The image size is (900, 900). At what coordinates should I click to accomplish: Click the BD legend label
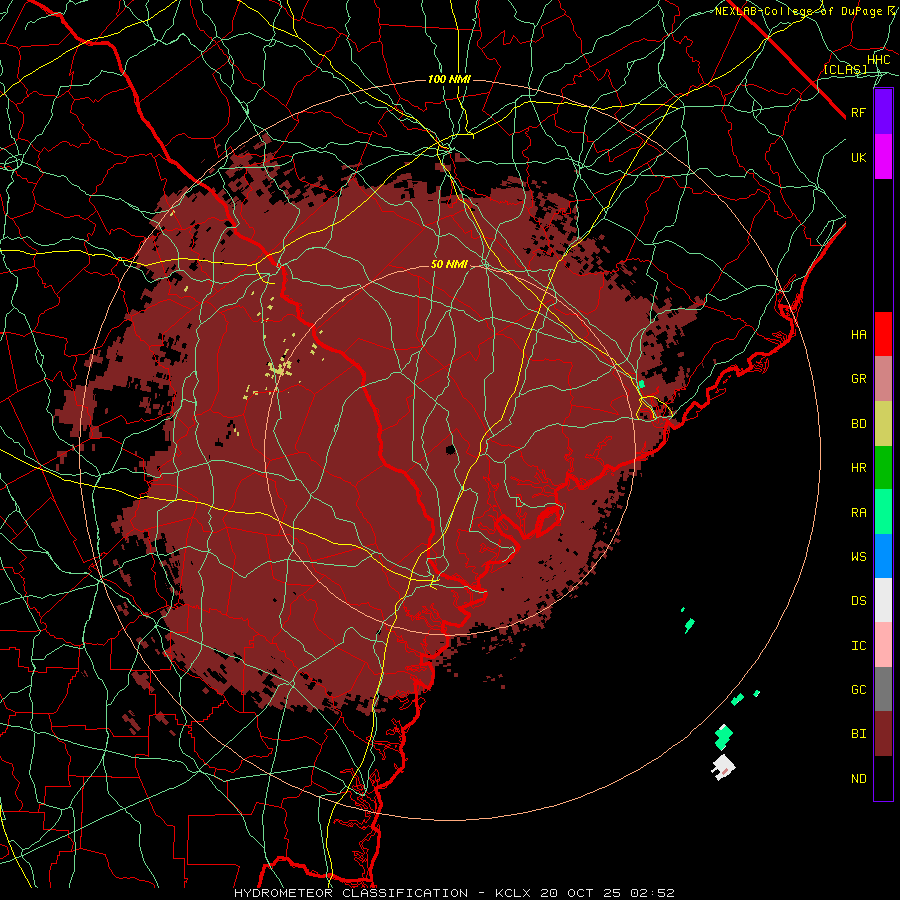coord(858,424)
